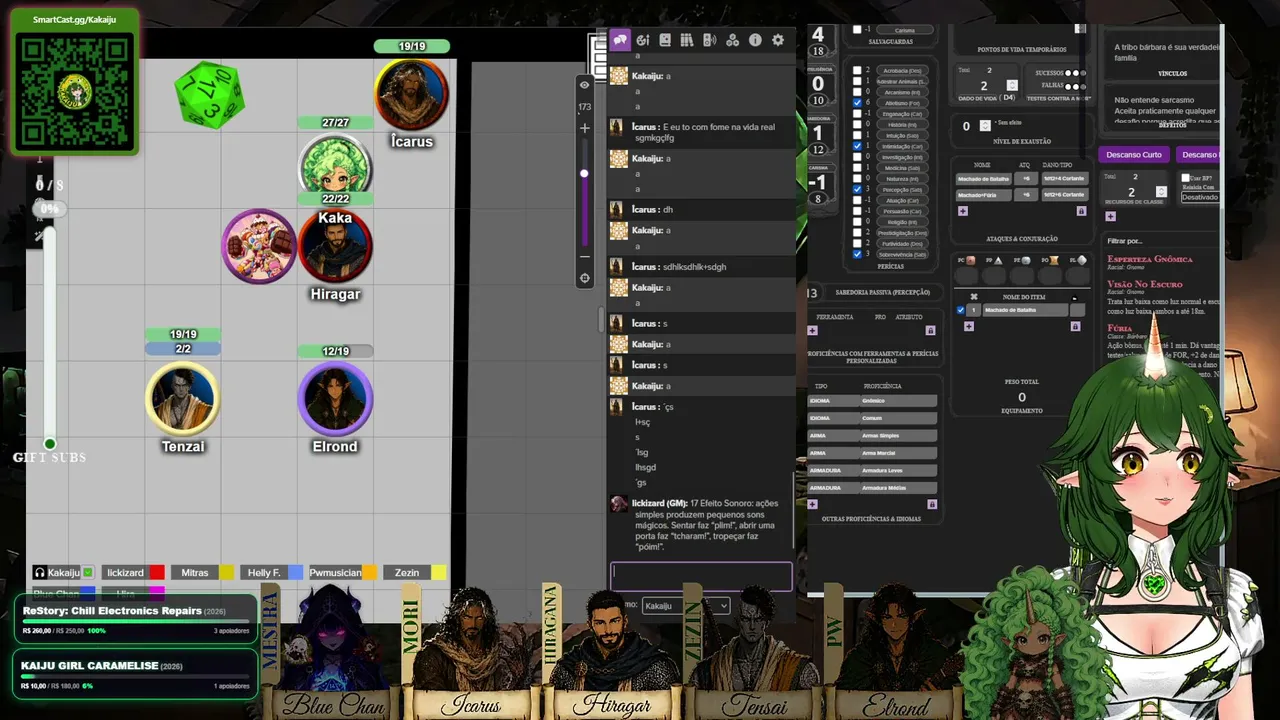Click lickizard's red player color swatch
The width and height of the screenshot is (1280, 720).
coord(157,573)
